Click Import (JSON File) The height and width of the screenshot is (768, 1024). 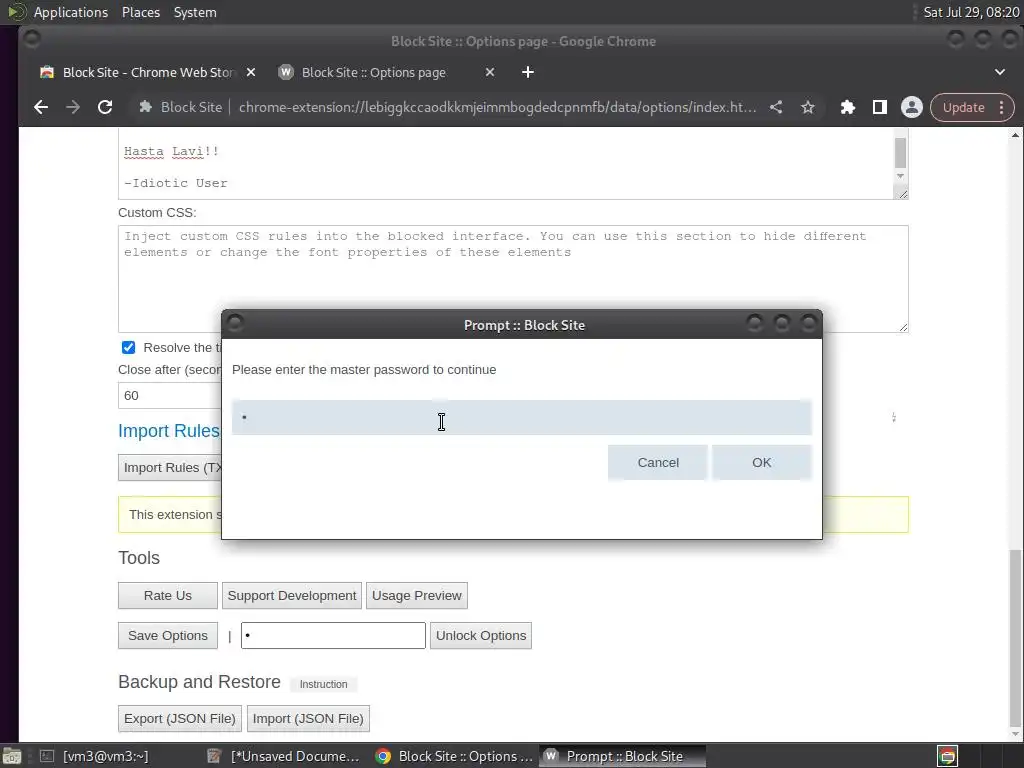click(x=308, y=718)
